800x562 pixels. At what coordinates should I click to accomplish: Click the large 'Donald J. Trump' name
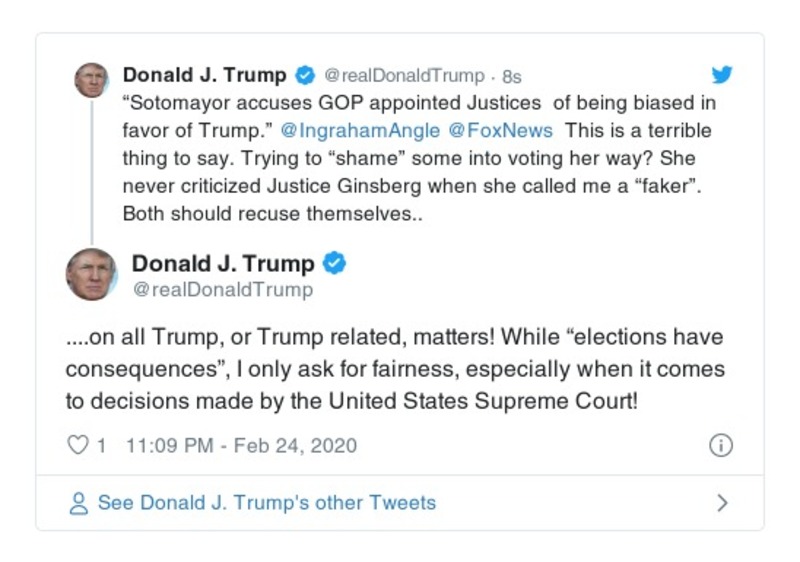pos(223,264)
